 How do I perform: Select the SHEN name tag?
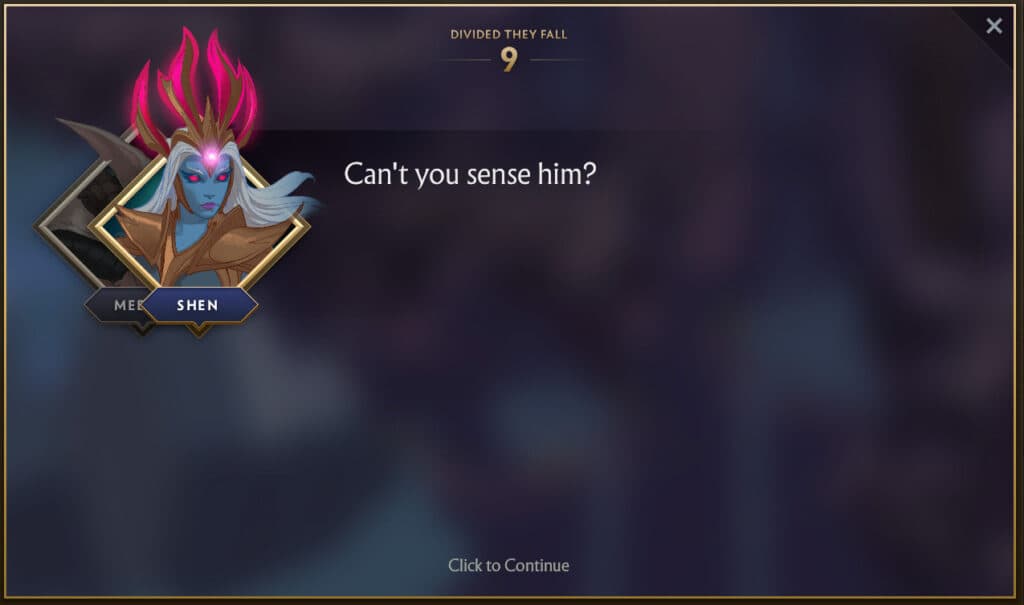(199, 305)
